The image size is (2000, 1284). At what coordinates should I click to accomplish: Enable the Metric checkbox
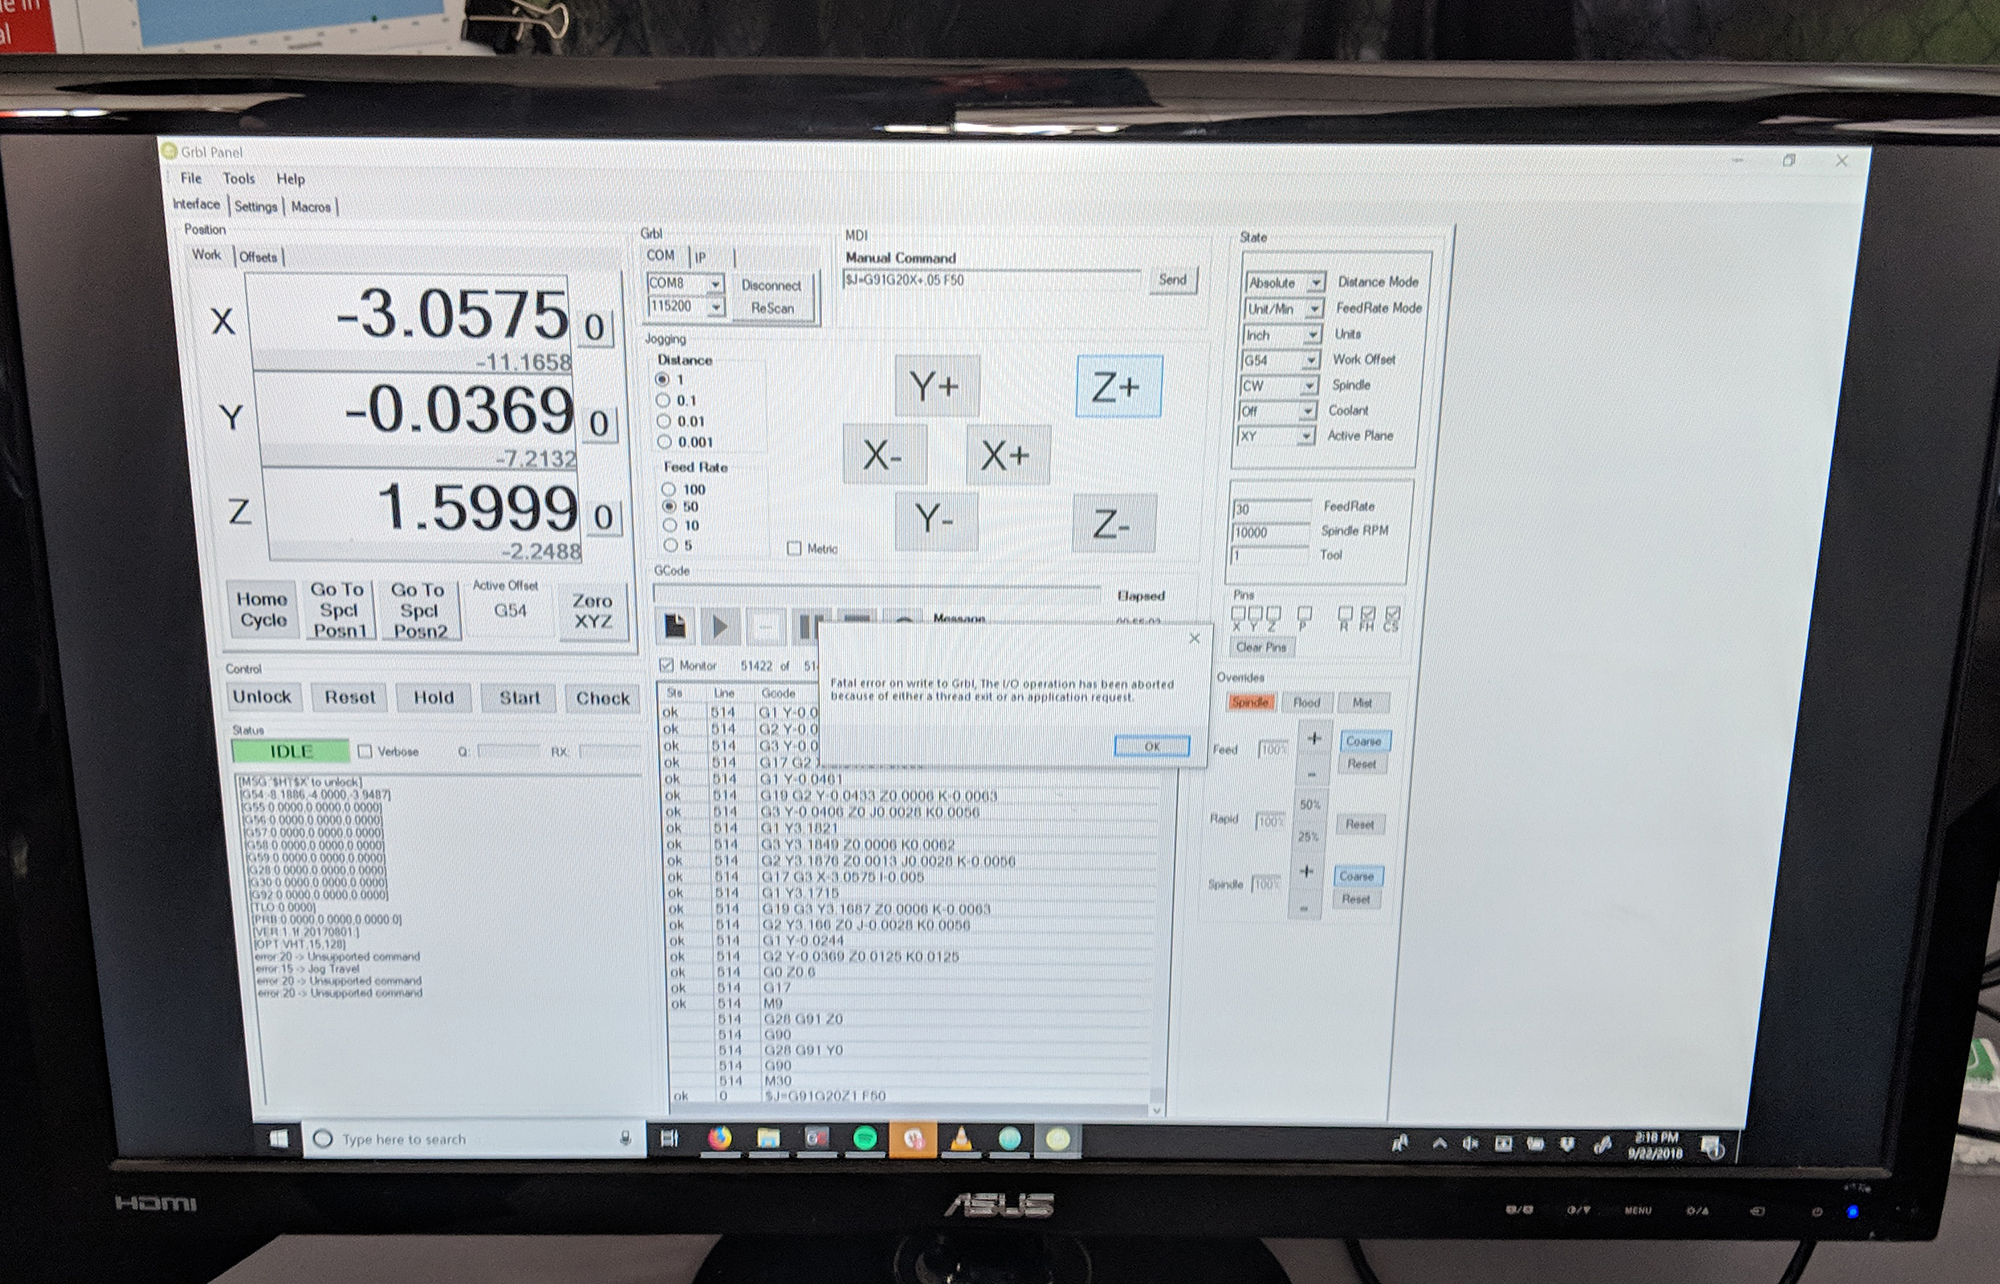pos(794,548)
